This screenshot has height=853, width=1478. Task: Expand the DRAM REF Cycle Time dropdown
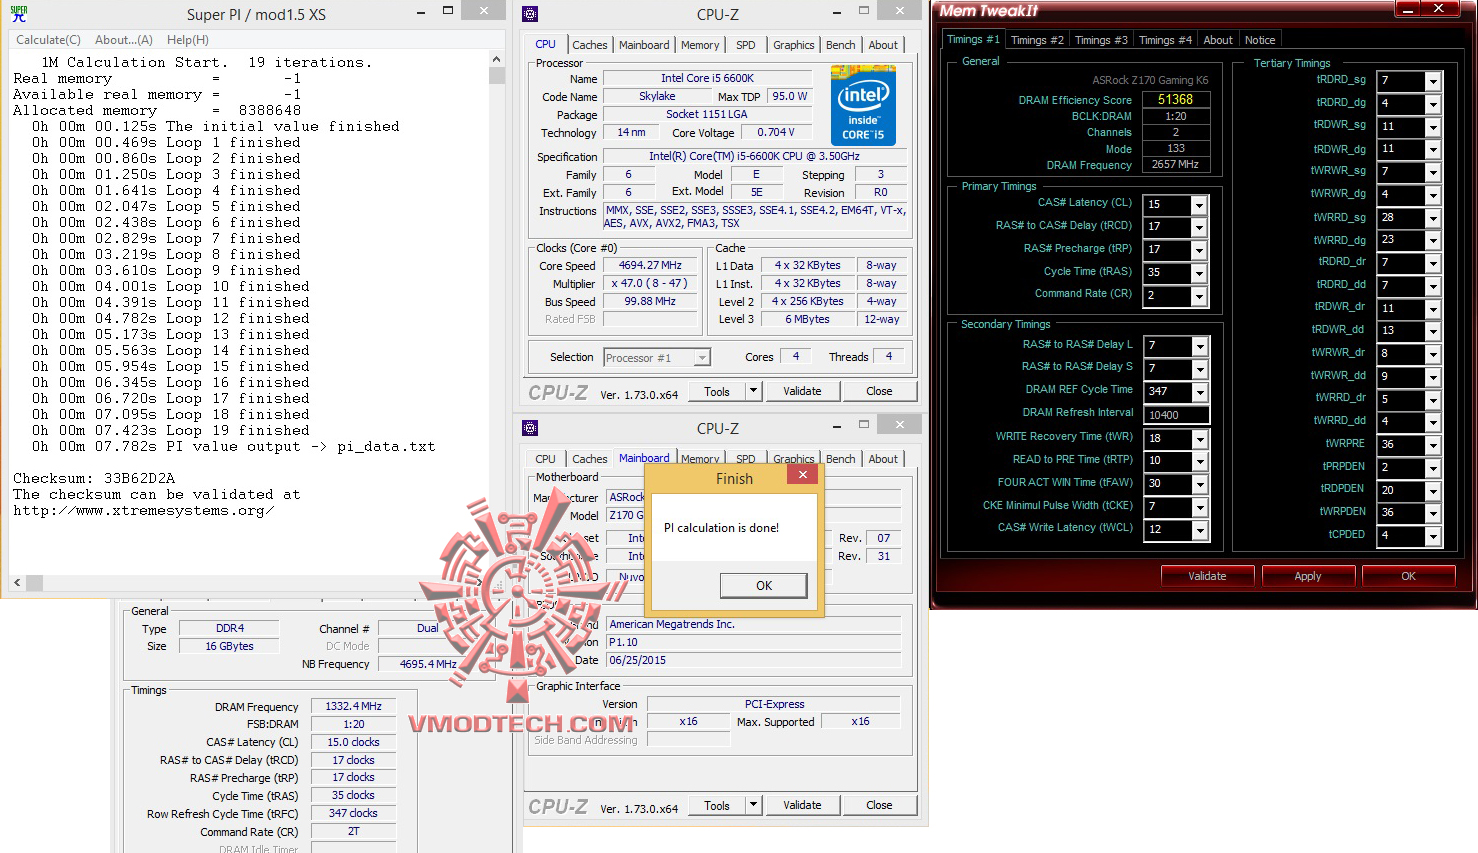(x=1199, y=392)
